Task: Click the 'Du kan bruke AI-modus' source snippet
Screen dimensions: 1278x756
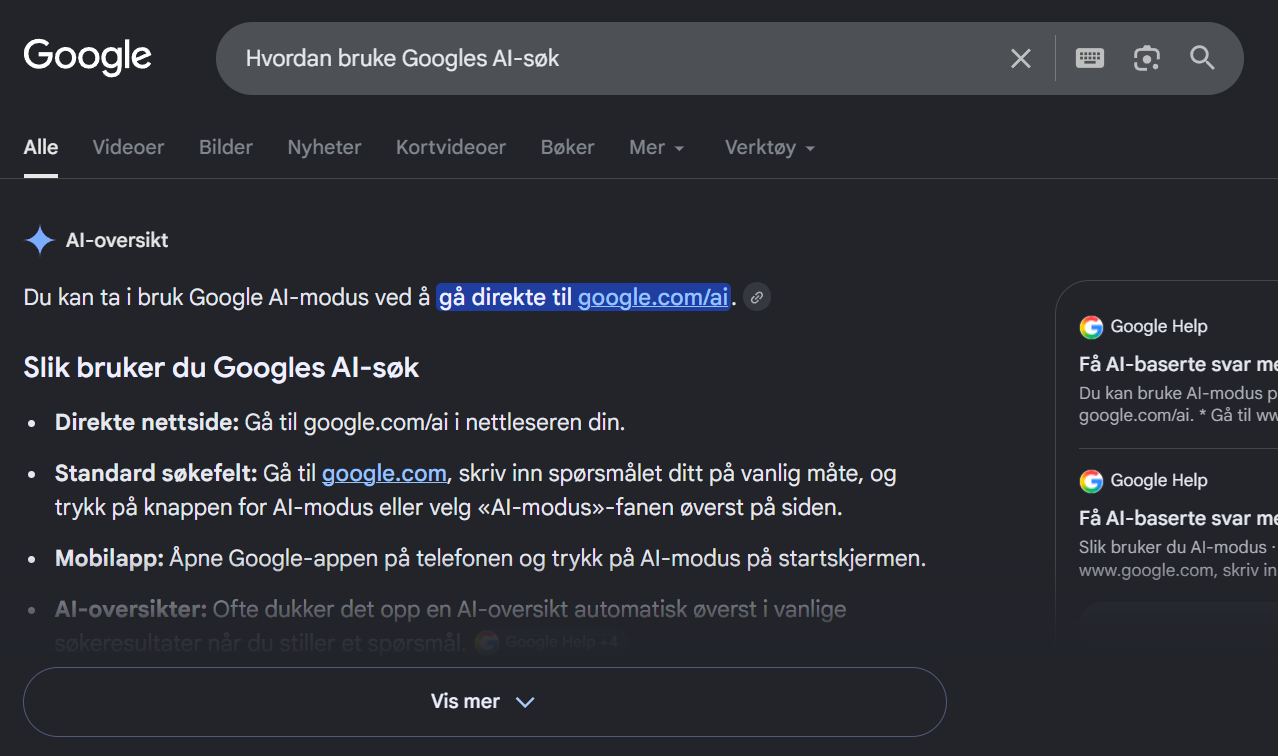Action: (1178, 404)
